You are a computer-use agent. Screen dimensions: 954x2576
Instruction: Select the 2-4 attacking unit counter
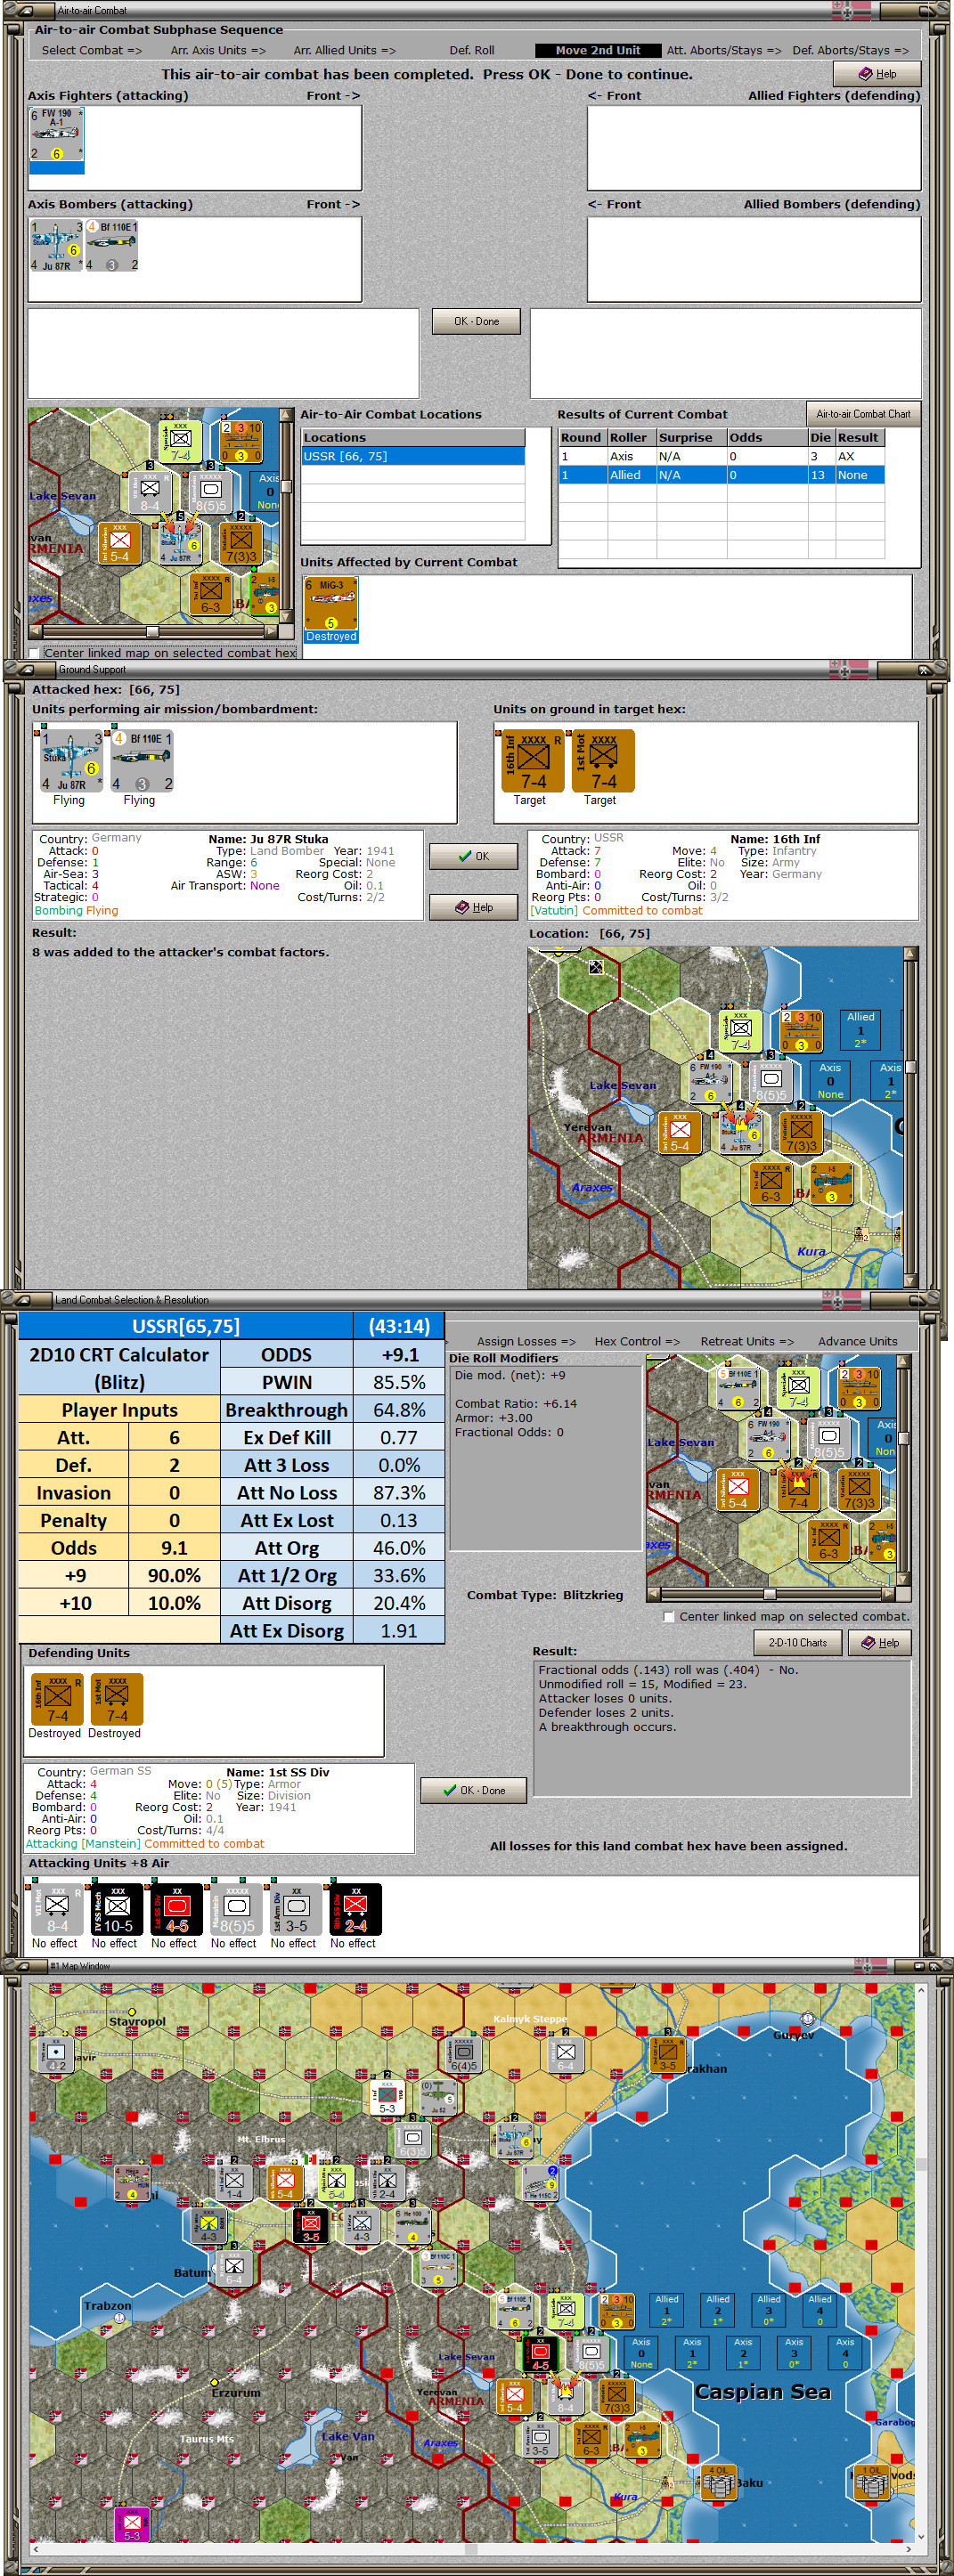tap(355, 1909)
